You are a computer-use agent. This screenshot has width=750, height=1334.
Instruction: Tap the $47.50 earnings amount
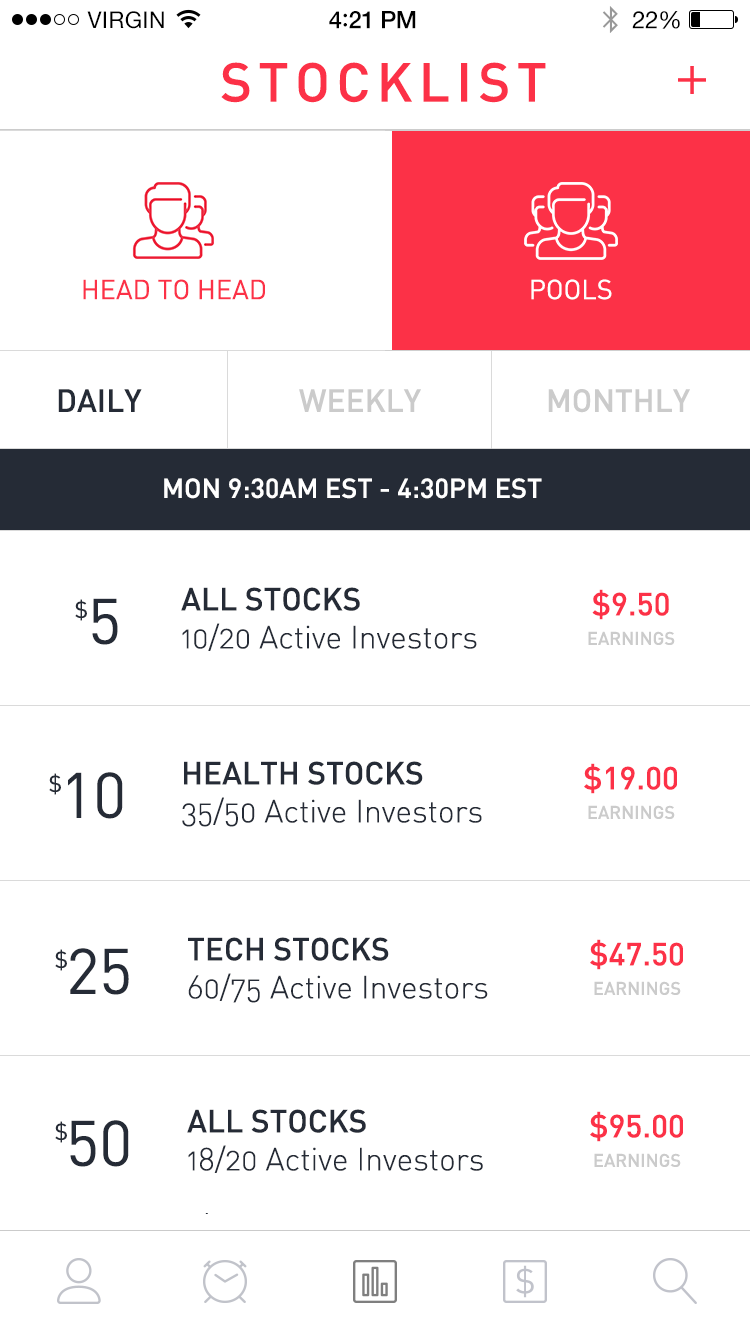tap(637, 954)
